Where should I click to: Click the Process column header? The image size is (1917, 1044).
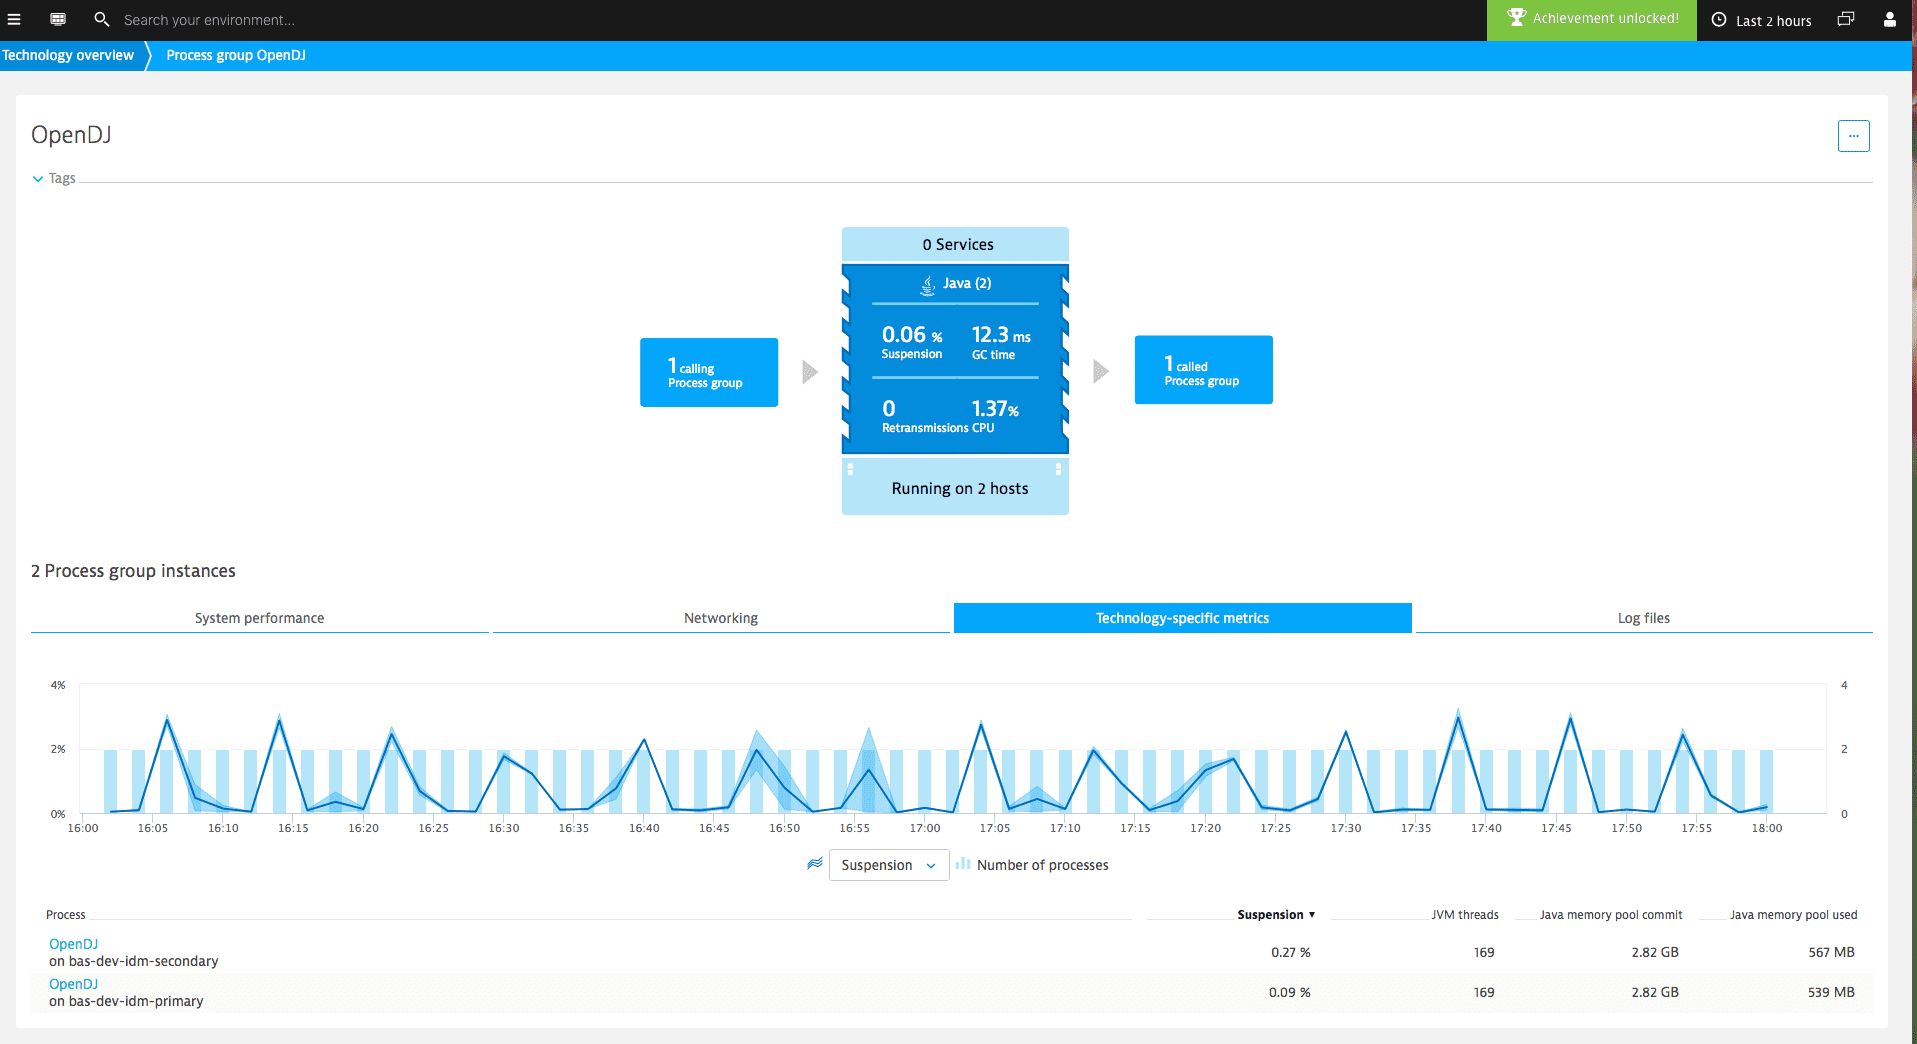(66, 915)
